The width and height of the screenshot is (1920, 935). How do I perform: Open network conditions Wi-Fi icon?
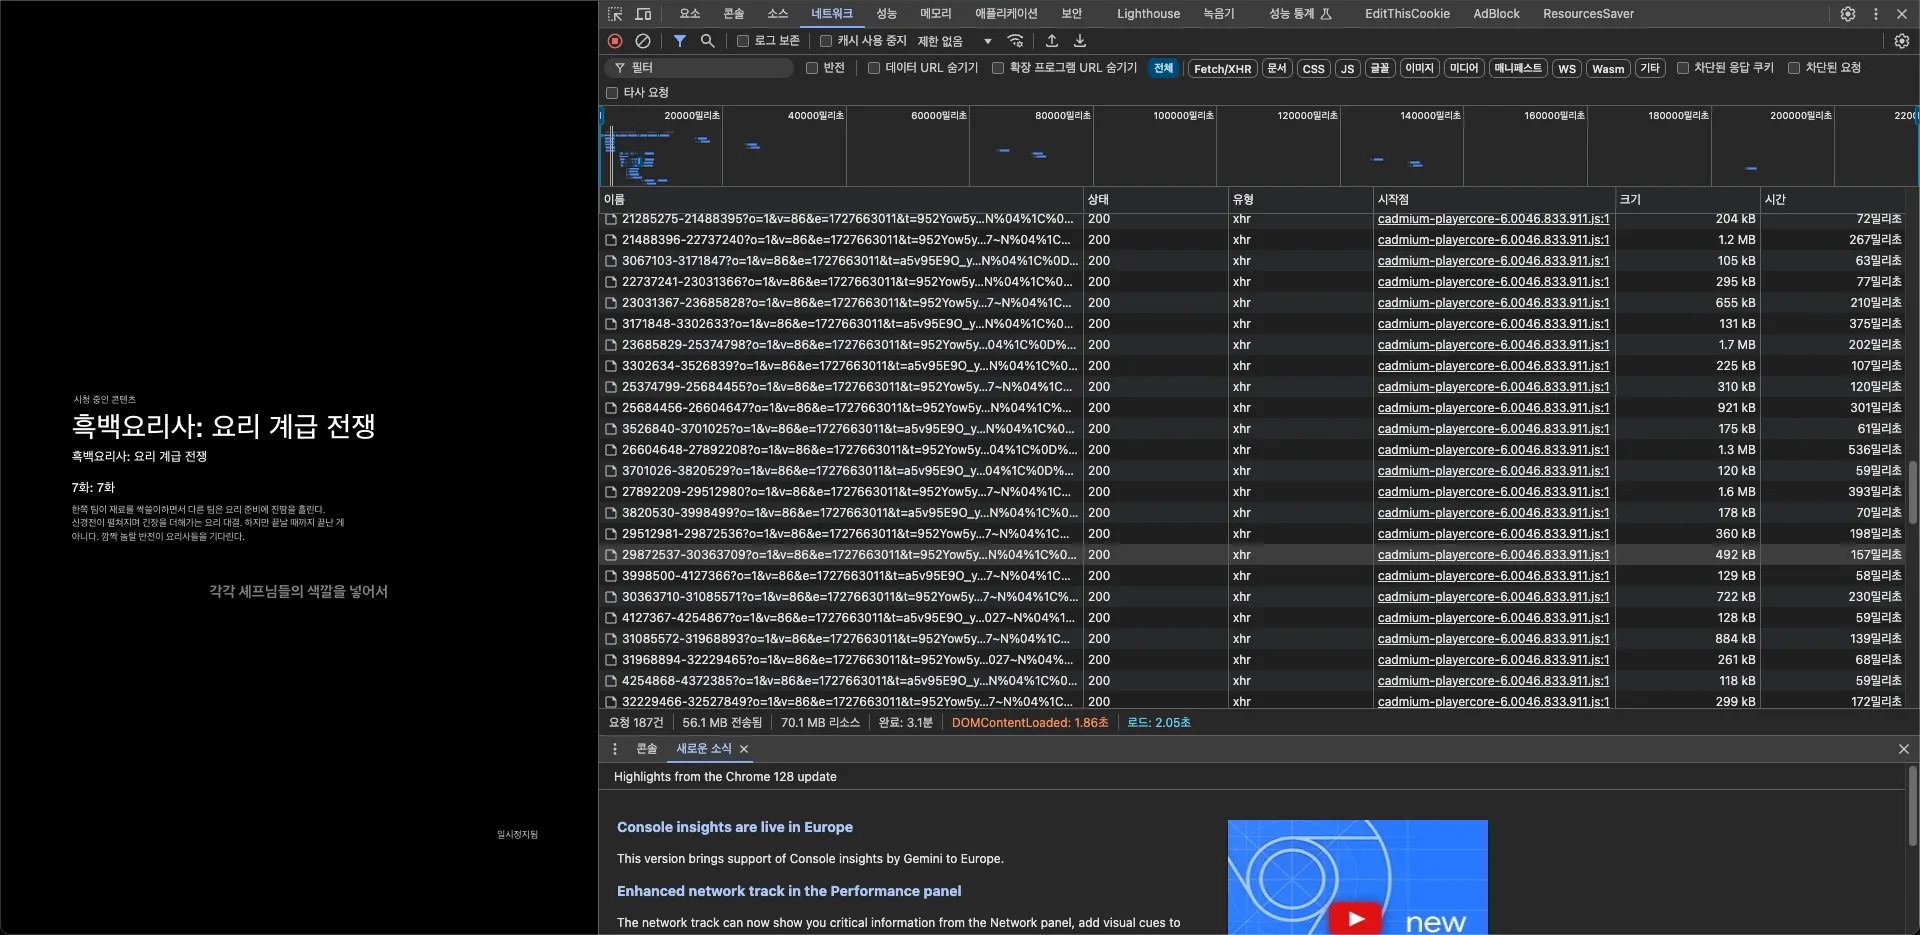pos(1016,41)
